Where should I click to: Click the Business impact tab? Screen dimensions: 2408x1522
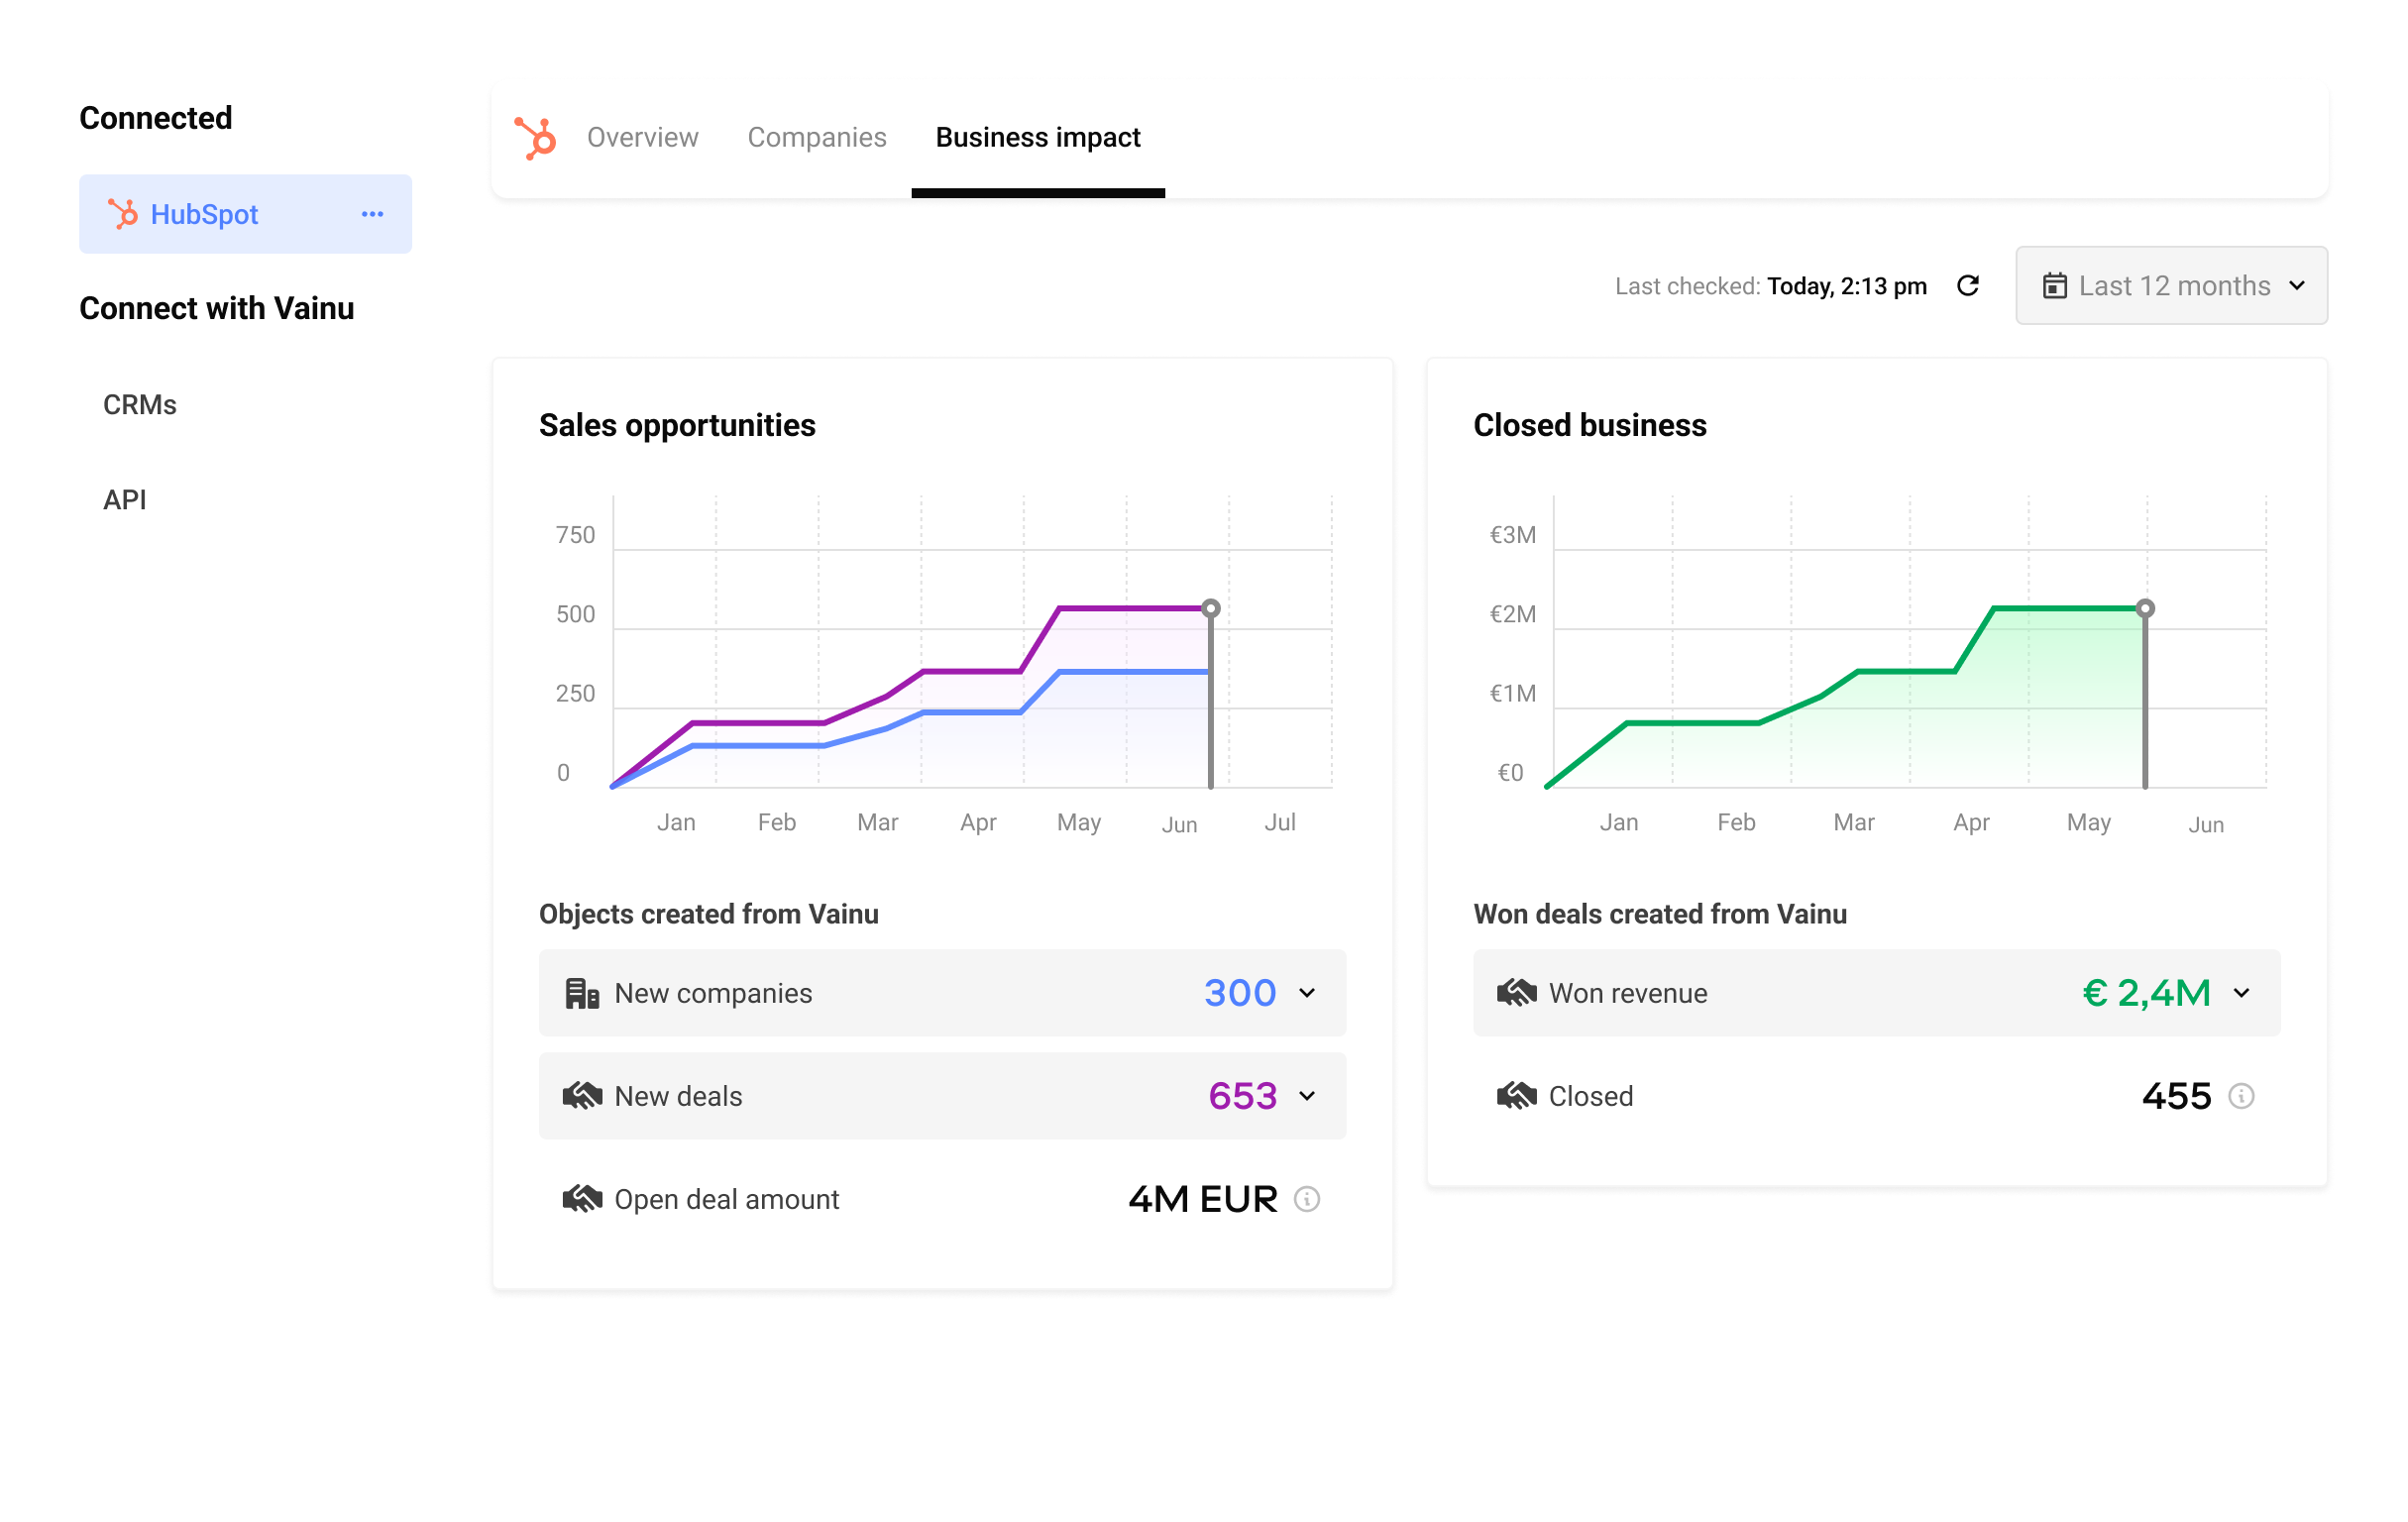pyautogui.click(x=1037, y=137)
